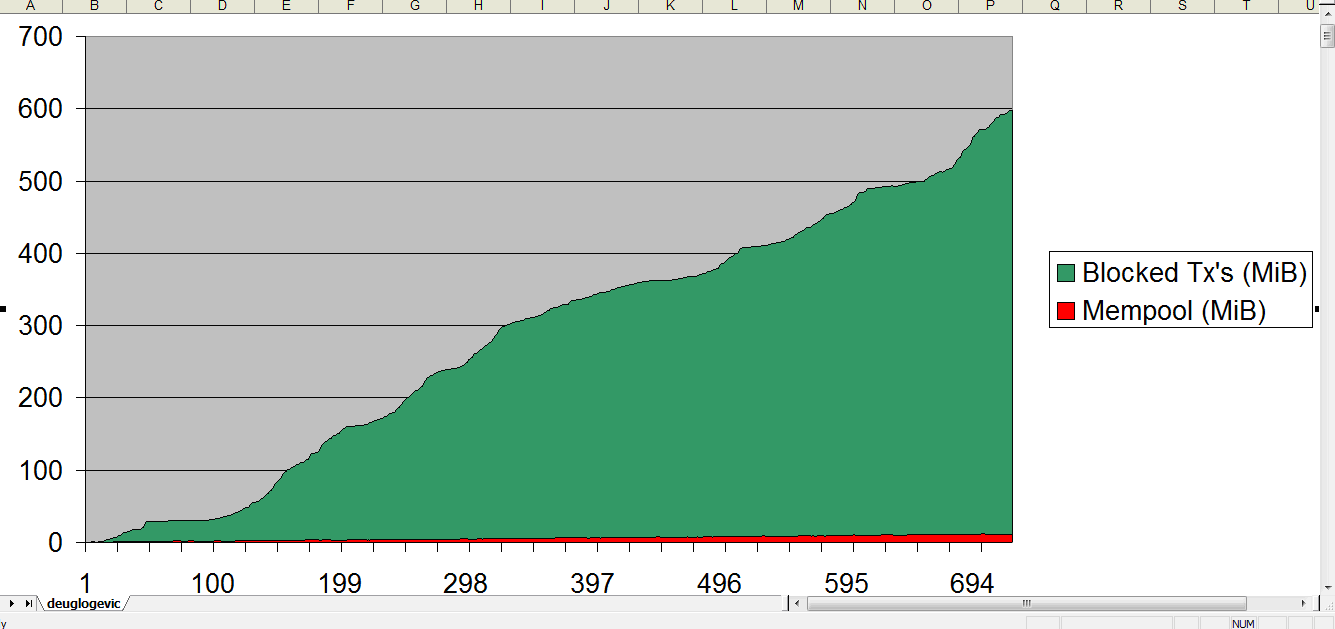The image size is (1335, 629).
Task: Click the horizontal scrollbar left arrow
Action: click(797, 603)
